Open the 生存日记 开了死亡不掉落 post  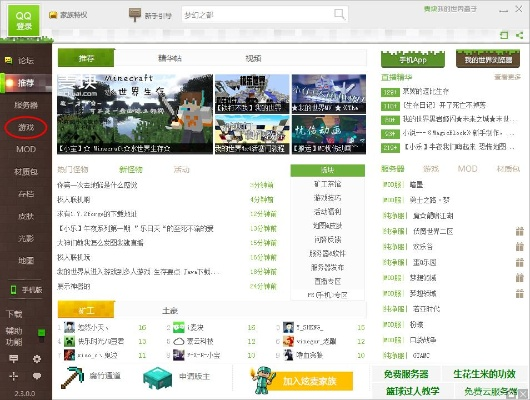pyautogui.click(x=444, y=105)
